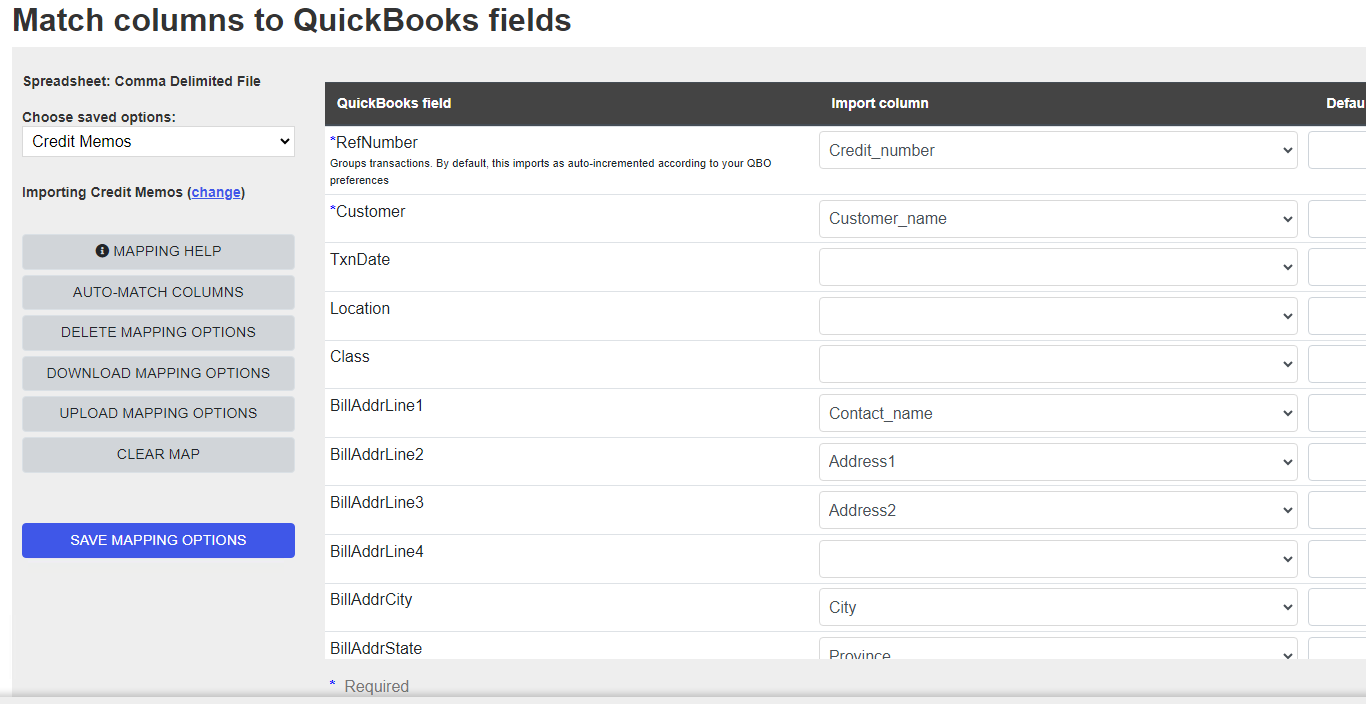Save the mapping options
This screenshot has height=704, width=1366.
158,540
